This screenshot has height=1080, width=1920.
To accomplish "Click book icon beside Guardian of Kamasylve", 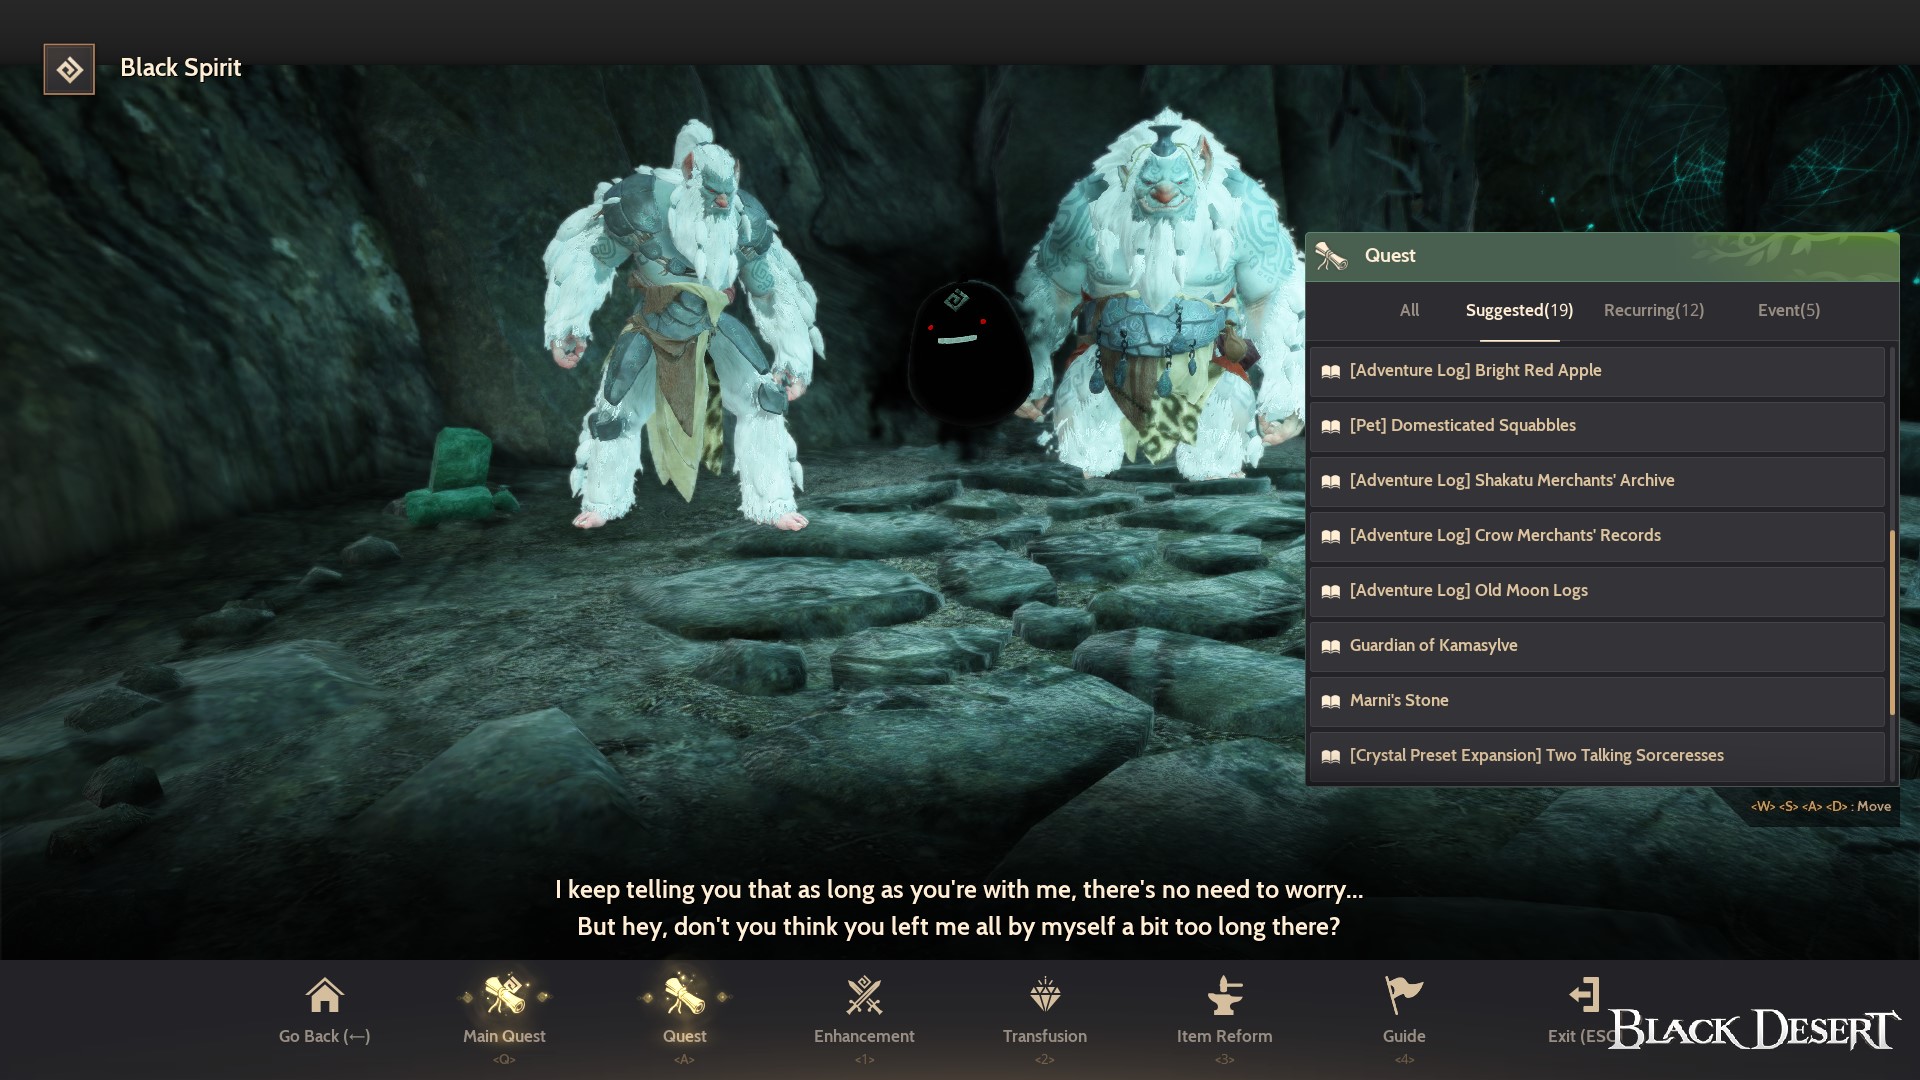I will click(1330, 646).
